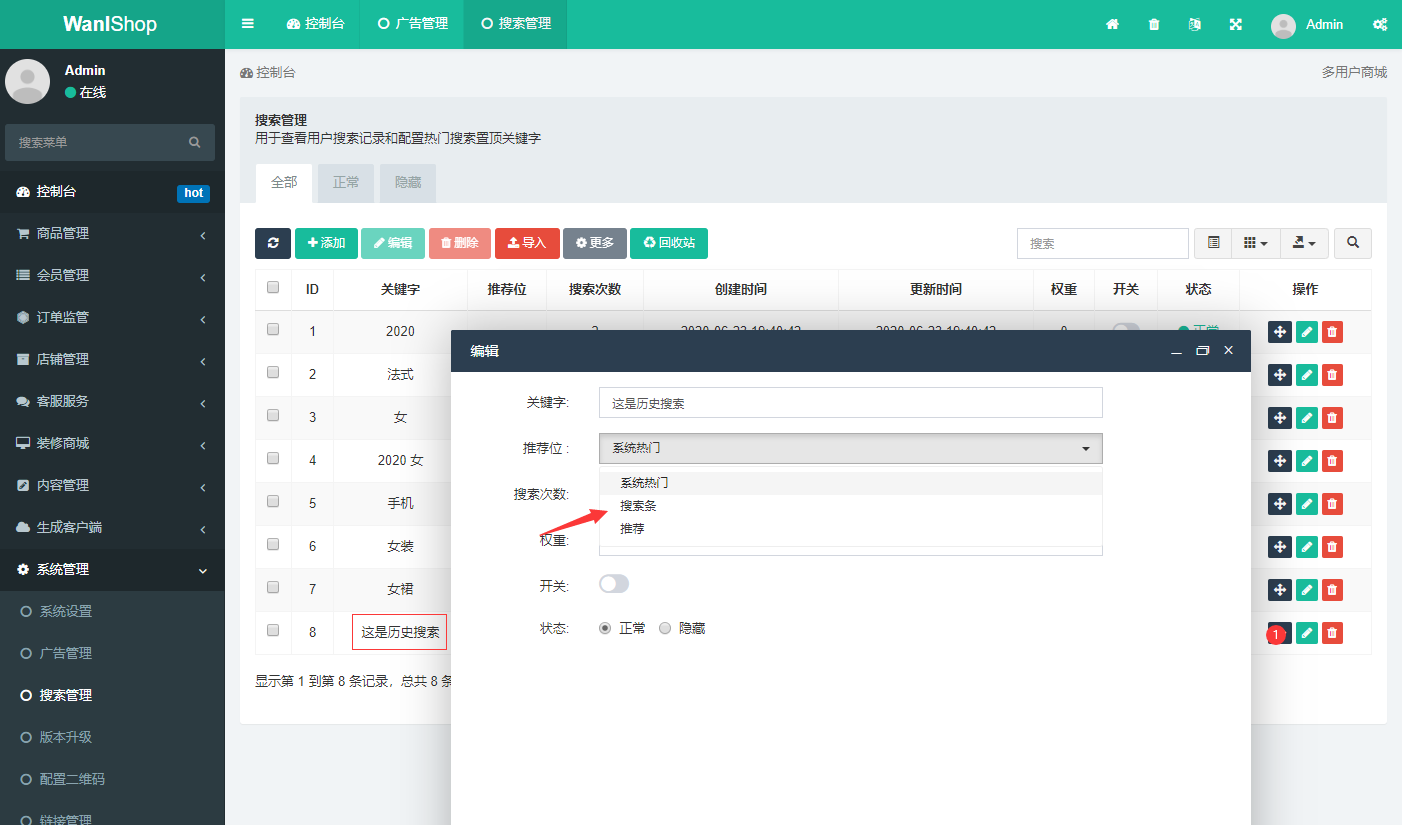The width and height of the screenshot is (1402, 825).
Task: Check the checkbox for row ID 3
Action: 273,416
